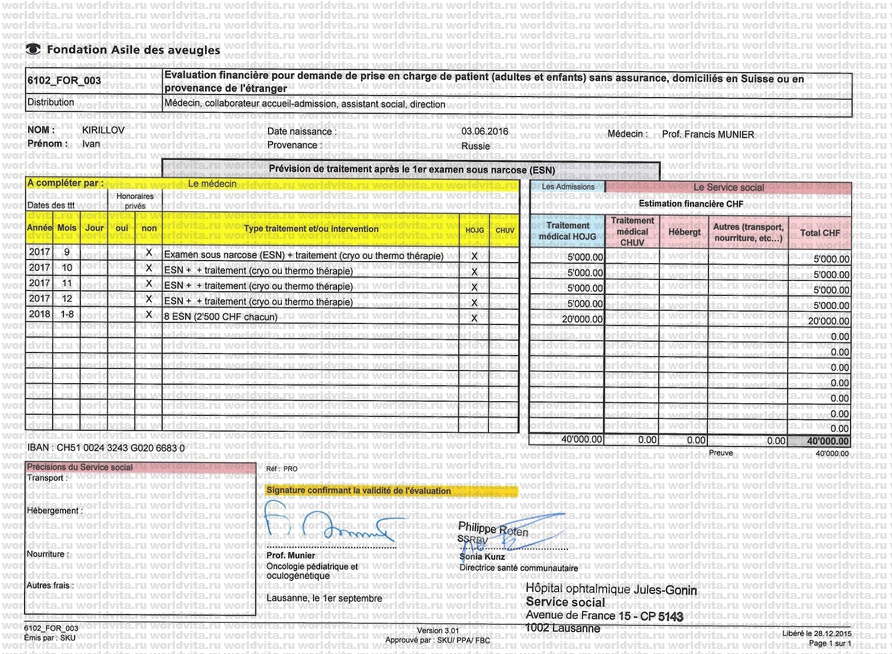The image size is (892, 654).
Task: Click the 'Traitement médical HOJG' blue column header
Action: [x=568, y=231]
